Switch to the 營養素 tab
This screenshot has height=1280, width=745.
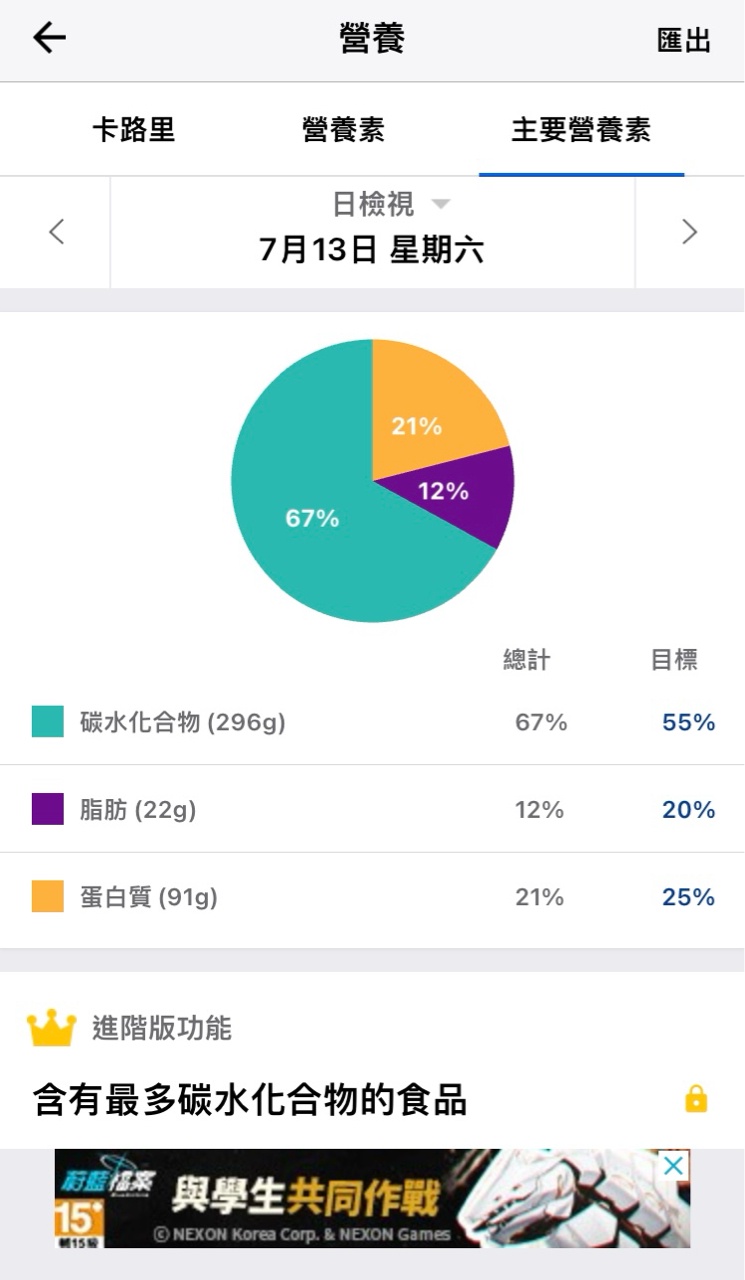point(343,129)
